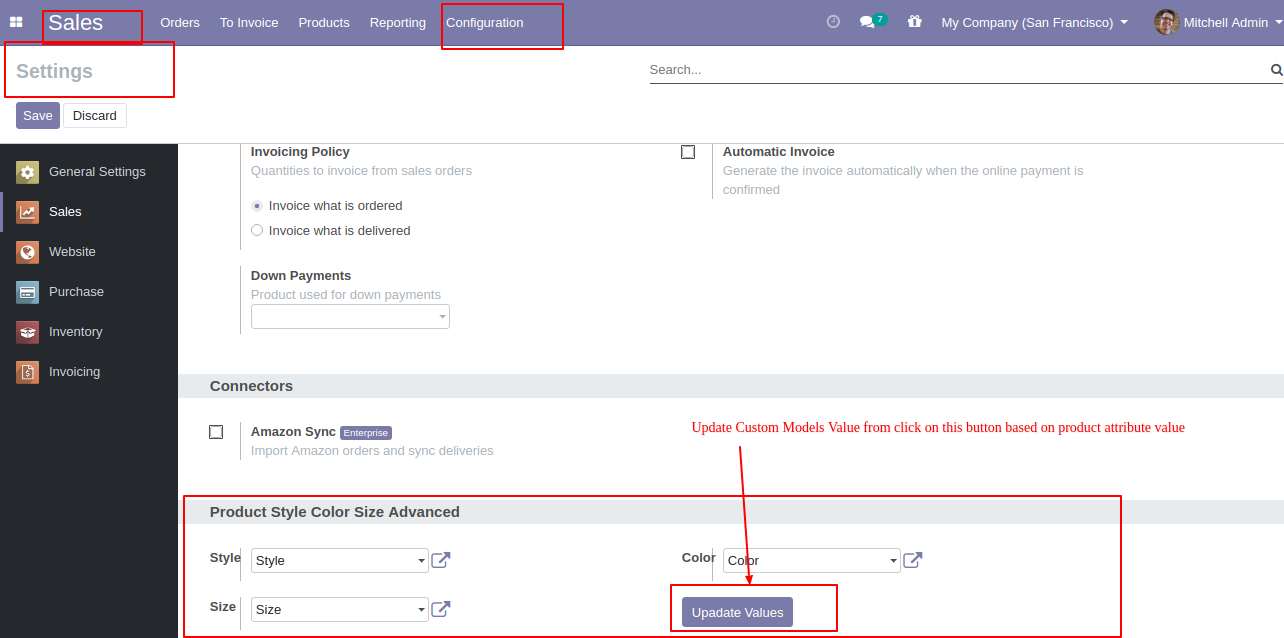Open the Reporting menu
This screenshot has width=1284, height=638.
pyautogui.click(x=398, y=22)
